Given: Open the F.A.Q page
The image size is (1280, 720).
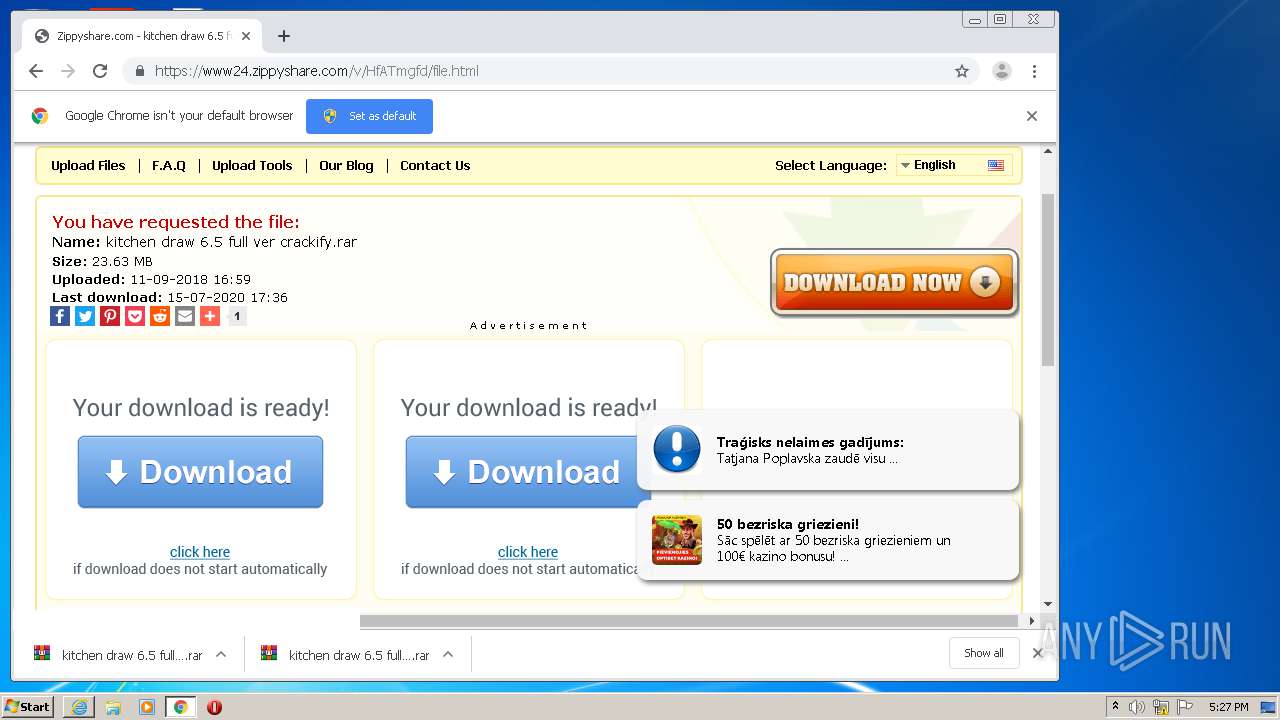Looking at the screenshot, I should [169, 166].
